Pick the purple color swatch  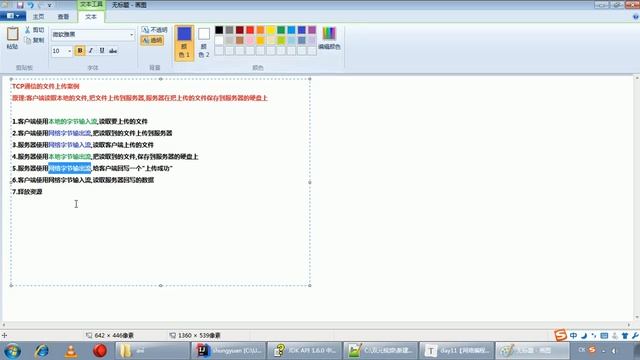[312, 30]
